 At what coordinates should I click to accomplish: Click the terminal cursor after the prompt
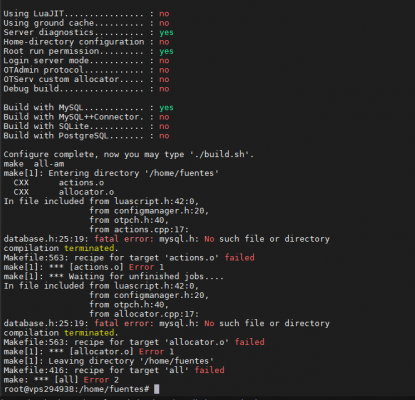tap(156, 389)
